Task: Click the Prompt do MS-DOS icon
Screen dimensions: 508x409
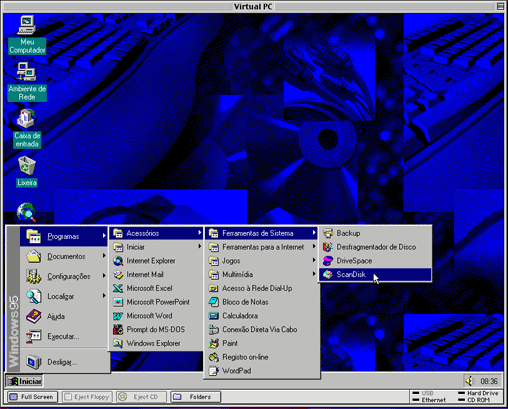Action: click(118, 330)
